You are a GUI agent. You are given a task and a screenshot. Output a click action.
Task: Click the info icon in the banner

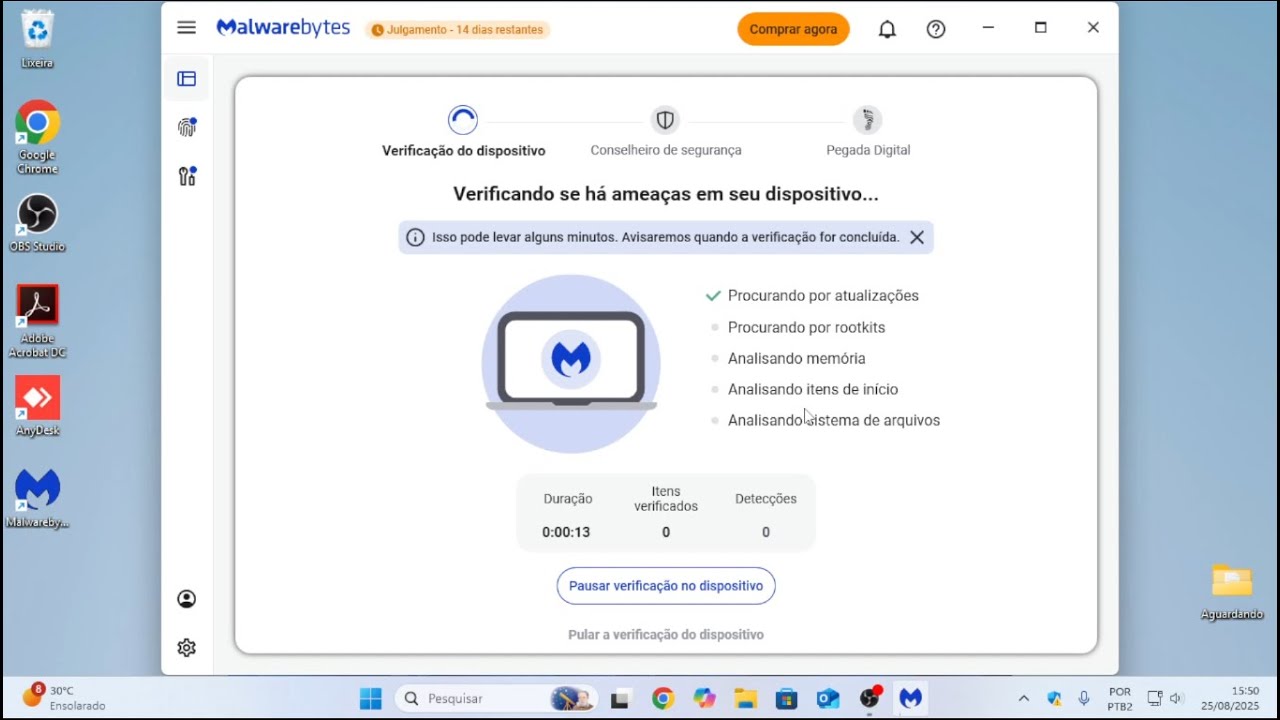pyautogui.click(x=415, y=237)
